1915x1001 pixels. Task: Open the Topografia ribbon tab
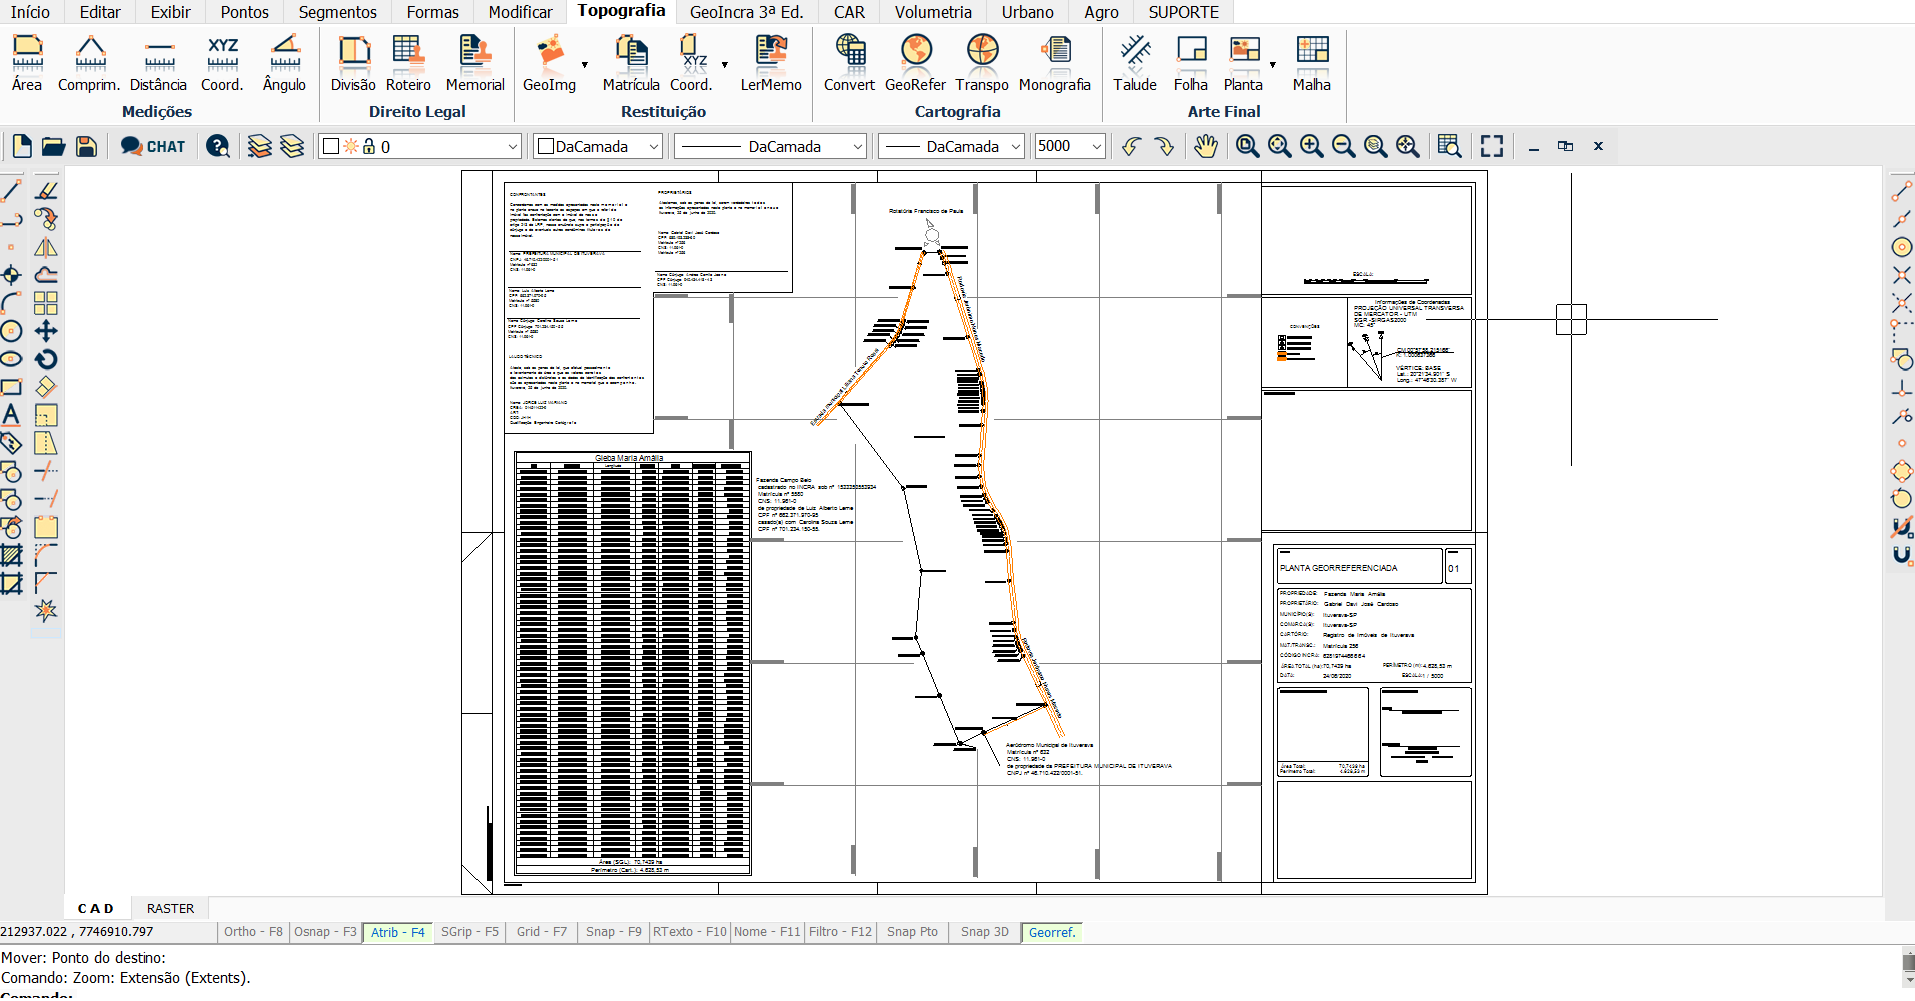(621, 11)
